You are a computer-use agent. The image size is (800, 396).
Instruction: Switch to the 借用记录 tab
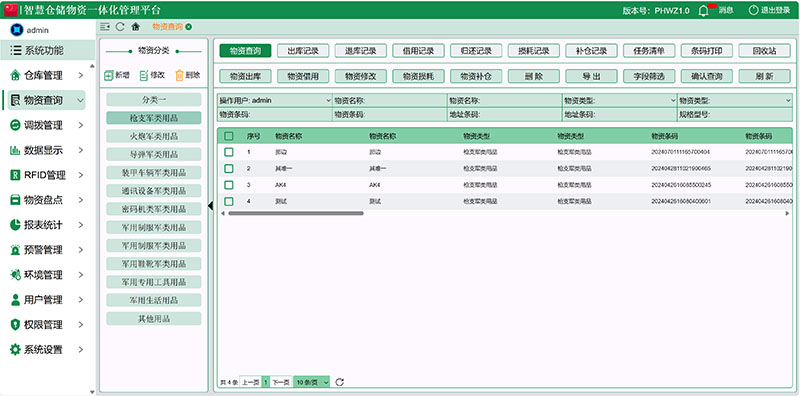[418, 51]
